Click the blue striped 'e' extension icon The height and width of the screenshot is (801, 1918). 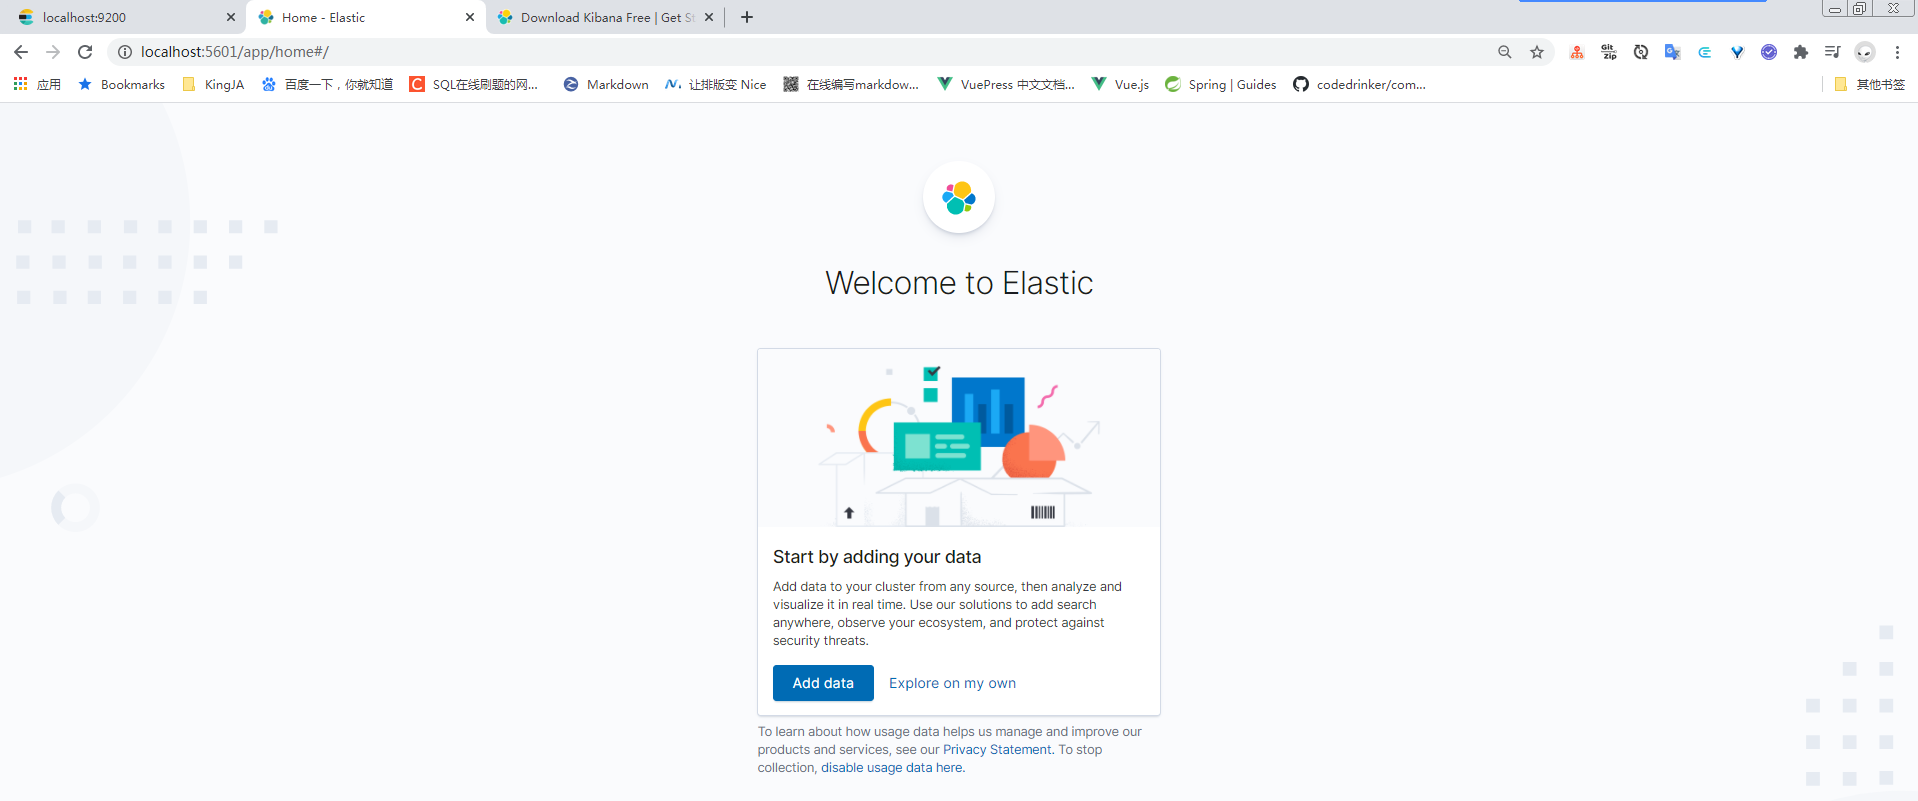1704,52
